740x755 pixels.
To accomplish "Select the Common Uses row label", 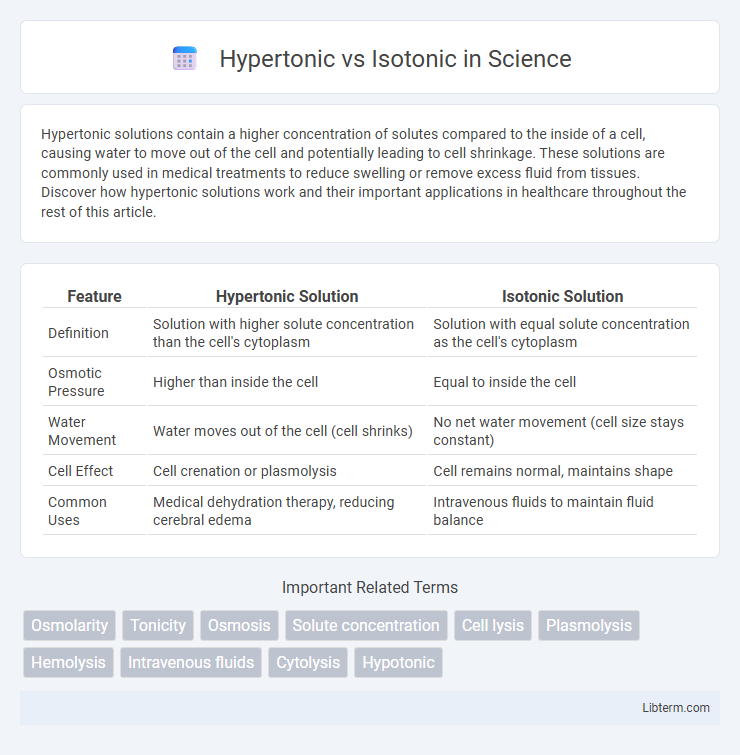I will (x=77, y=511).
